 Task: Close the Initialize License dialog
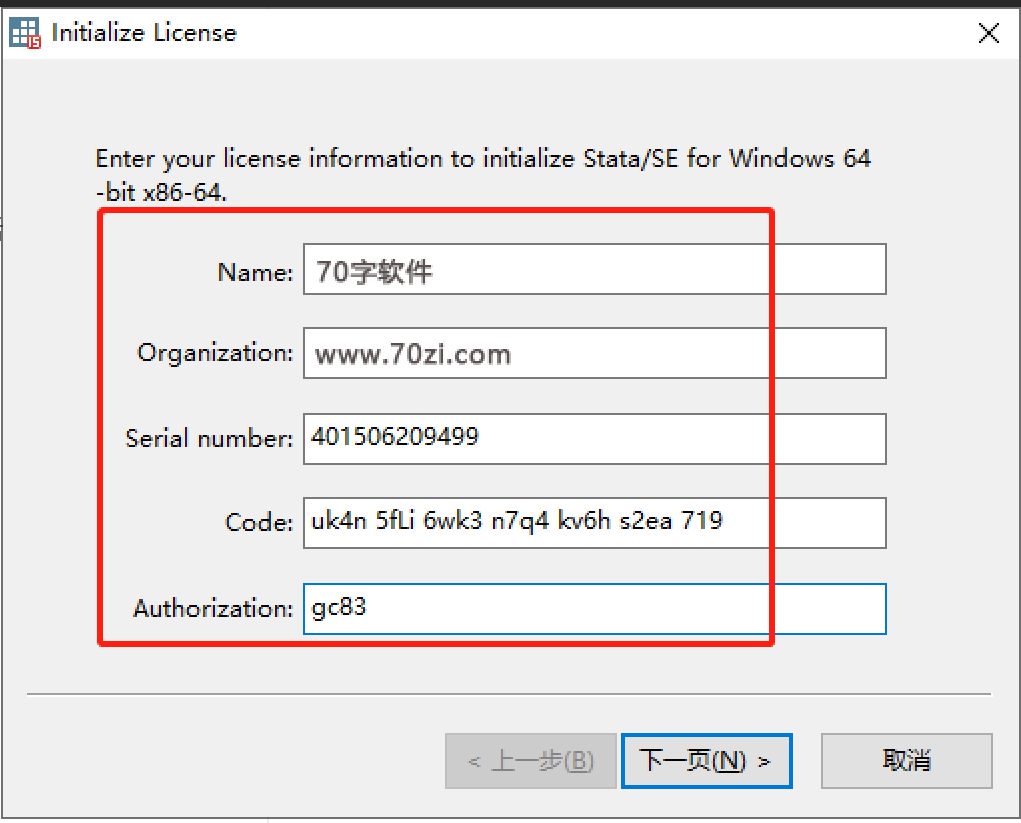(988, 33)
